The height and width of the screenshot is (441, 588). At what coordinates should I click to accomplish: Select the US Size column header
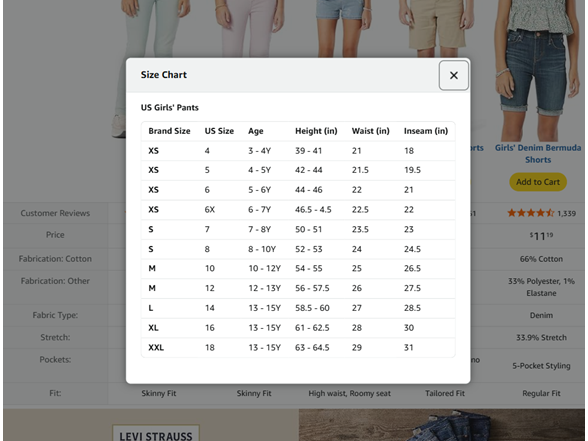click(219, 131)
